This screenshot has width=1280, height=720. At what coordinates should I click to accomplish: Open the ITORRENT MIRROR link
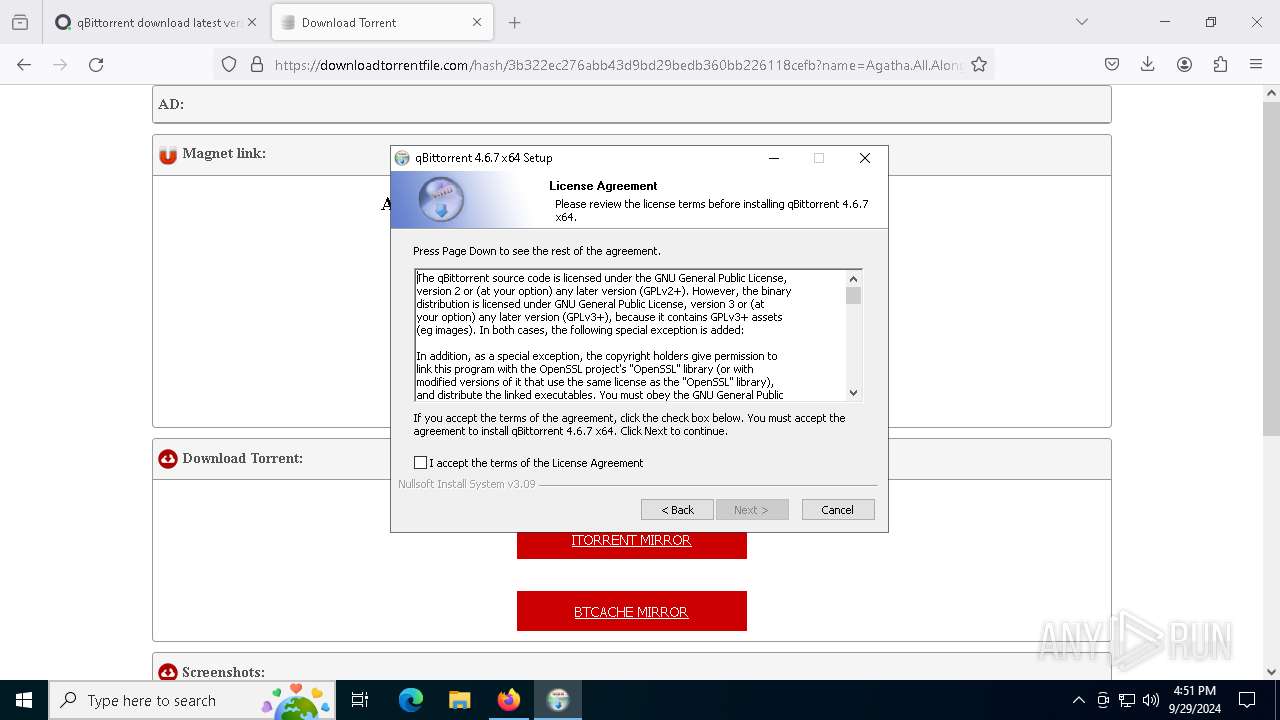pyautogui.click(x=631, y=540)
